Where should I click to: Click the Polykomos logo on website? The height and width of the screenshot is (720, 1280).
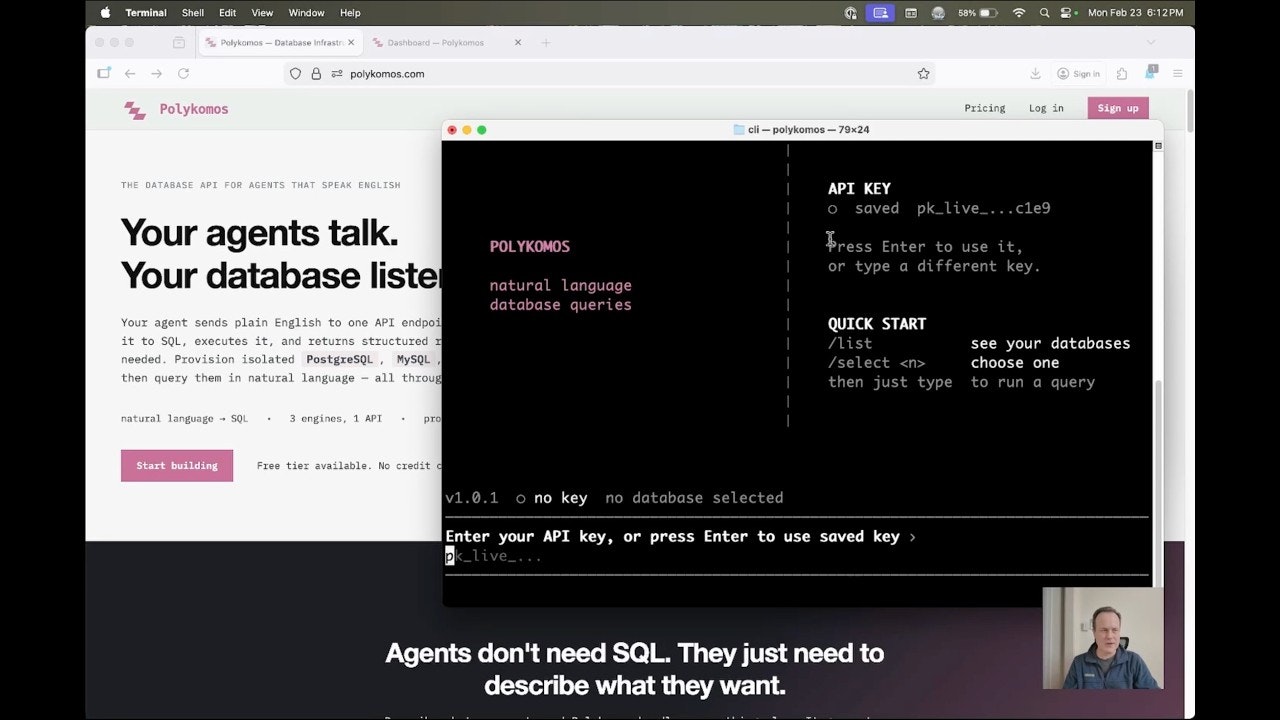point(176,109)
